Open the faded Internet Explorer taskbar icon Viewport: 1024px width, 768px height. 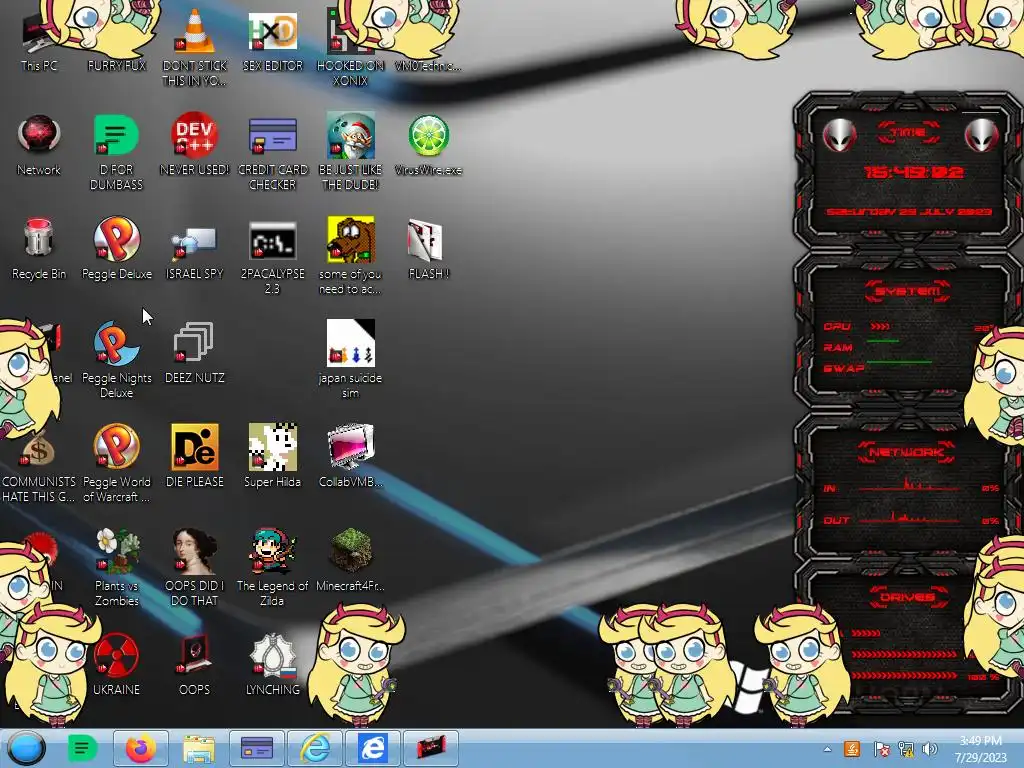coord(315,748)
